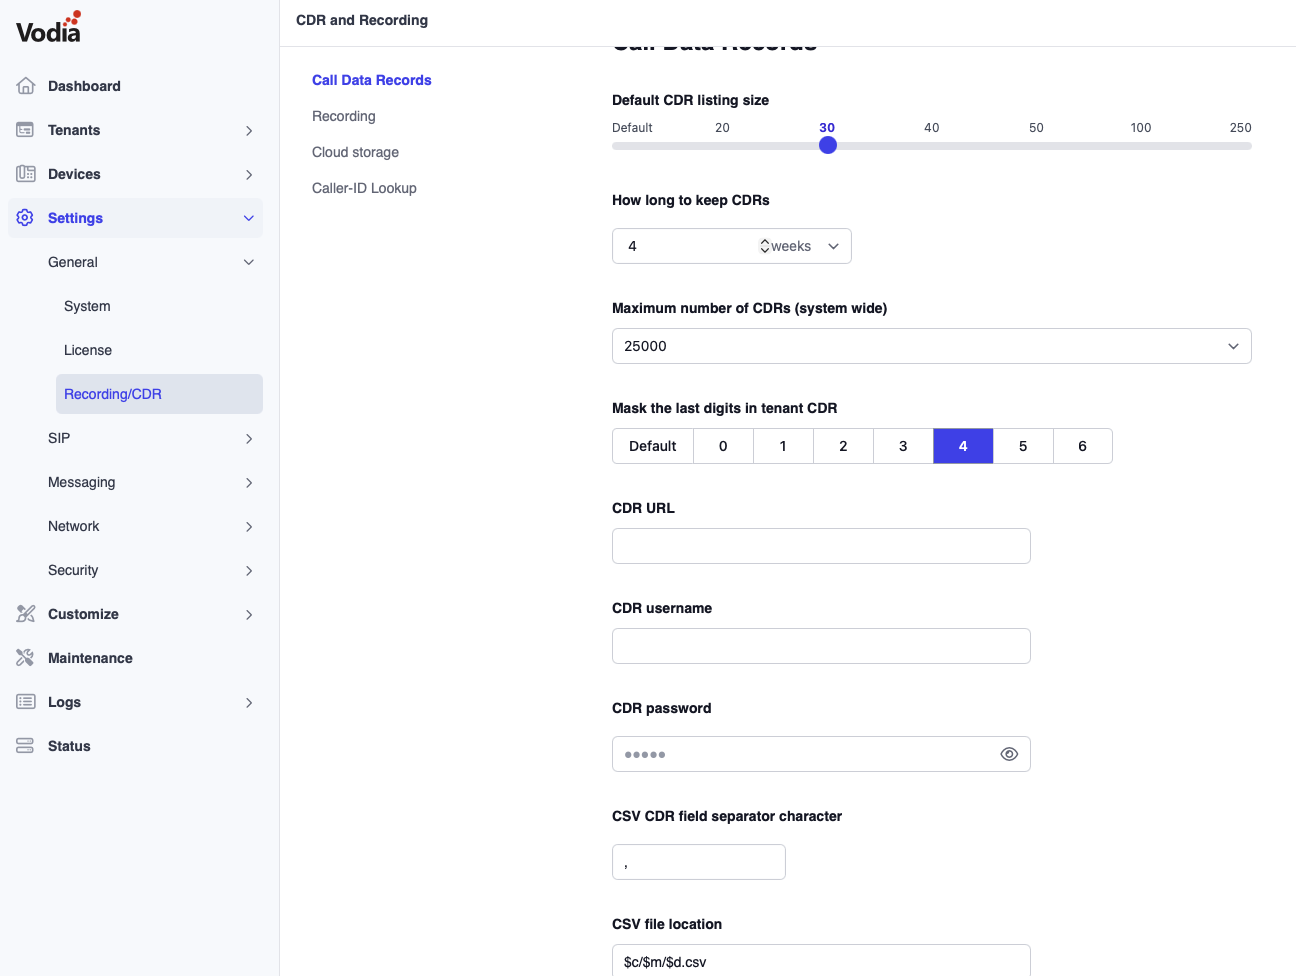
Task: Set CDR listing size slider to 100
Action: pos(1140,145)
